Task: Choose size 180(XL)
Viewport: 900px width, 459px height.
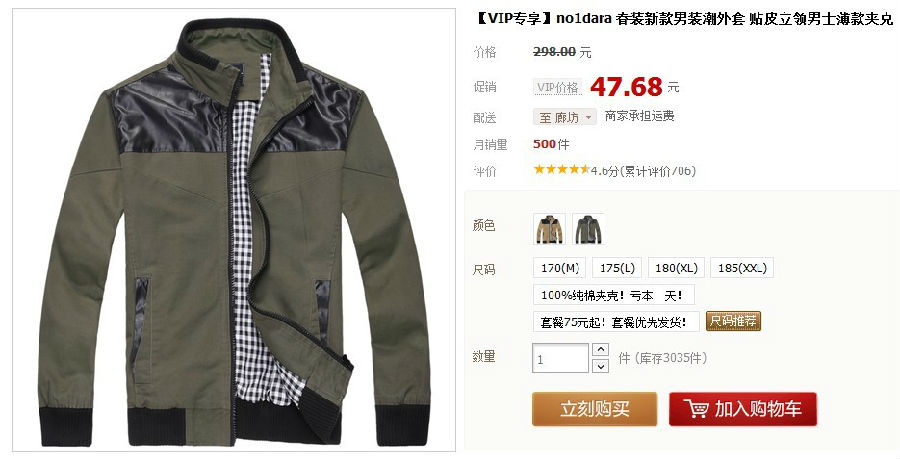Action: coord(676,268)
